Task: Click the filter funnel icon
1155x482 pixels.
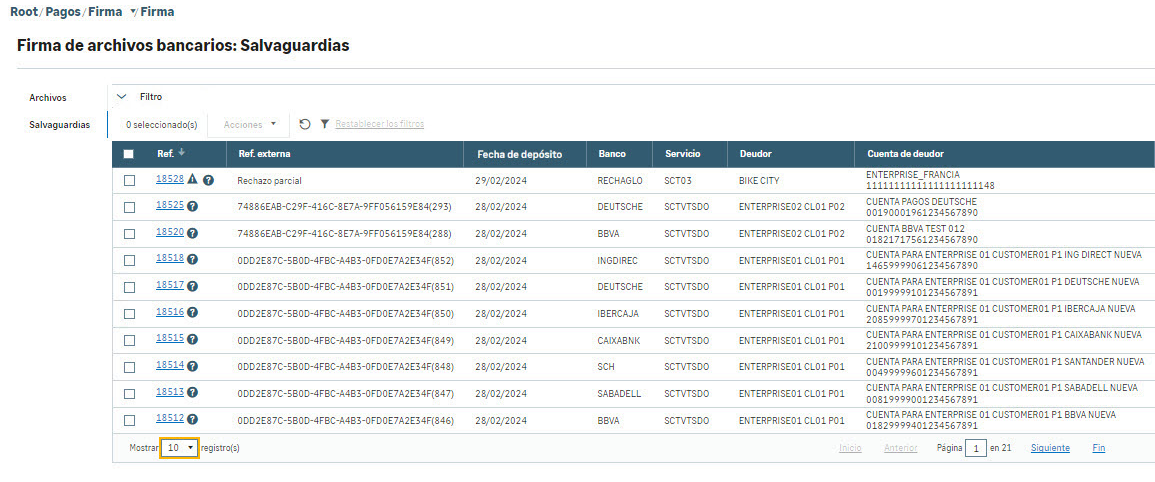Action: coord(324,124)
